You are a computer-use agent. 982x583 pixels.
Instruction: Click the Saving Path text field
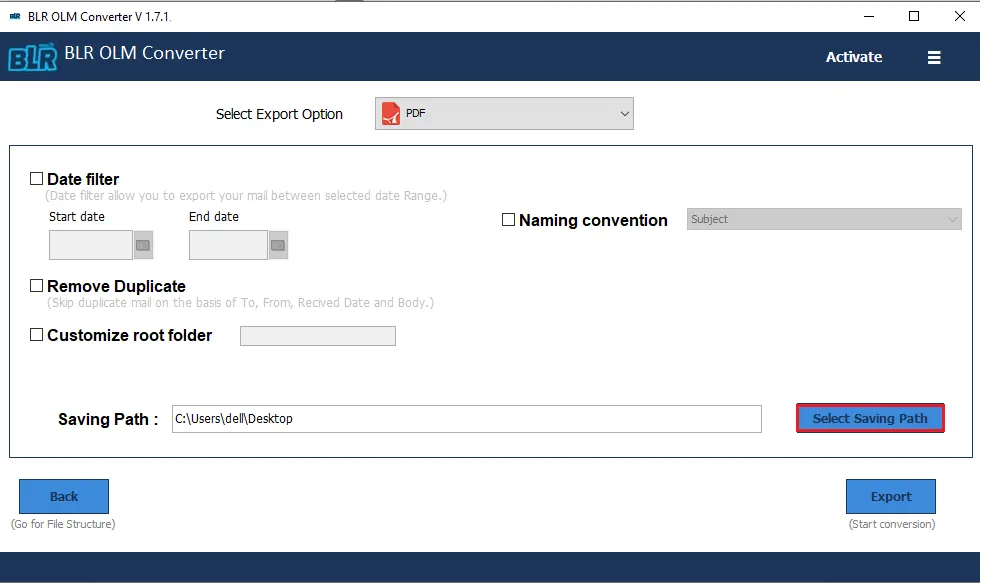click(x=466, y=419)
